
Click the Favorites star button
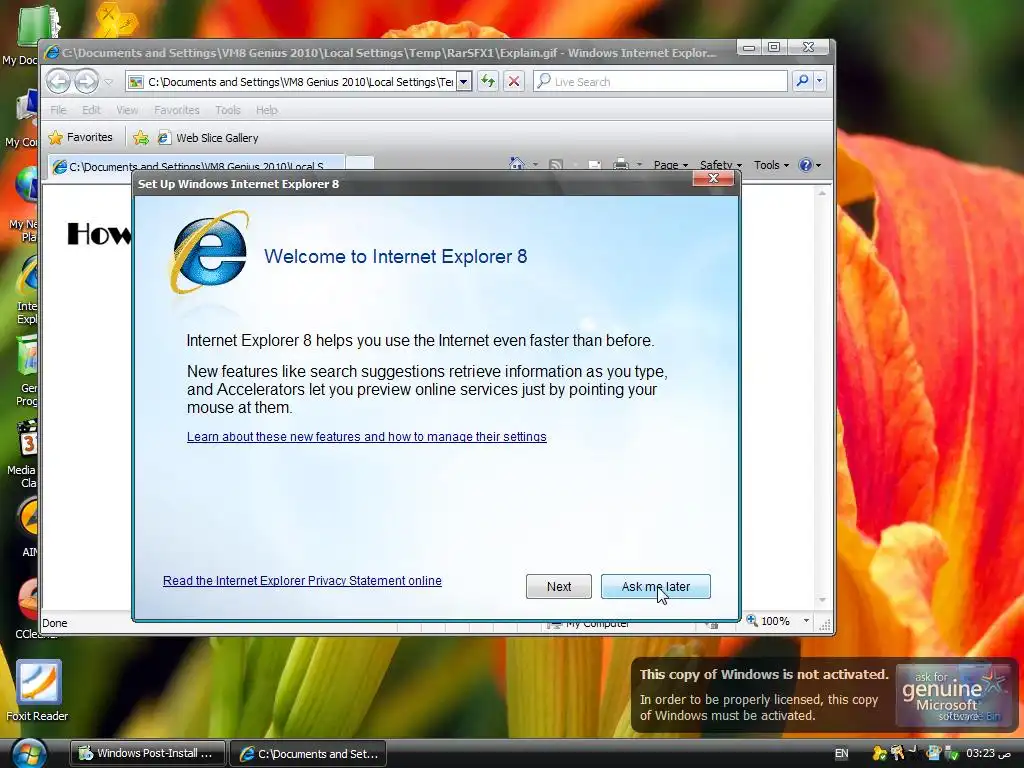80,137
